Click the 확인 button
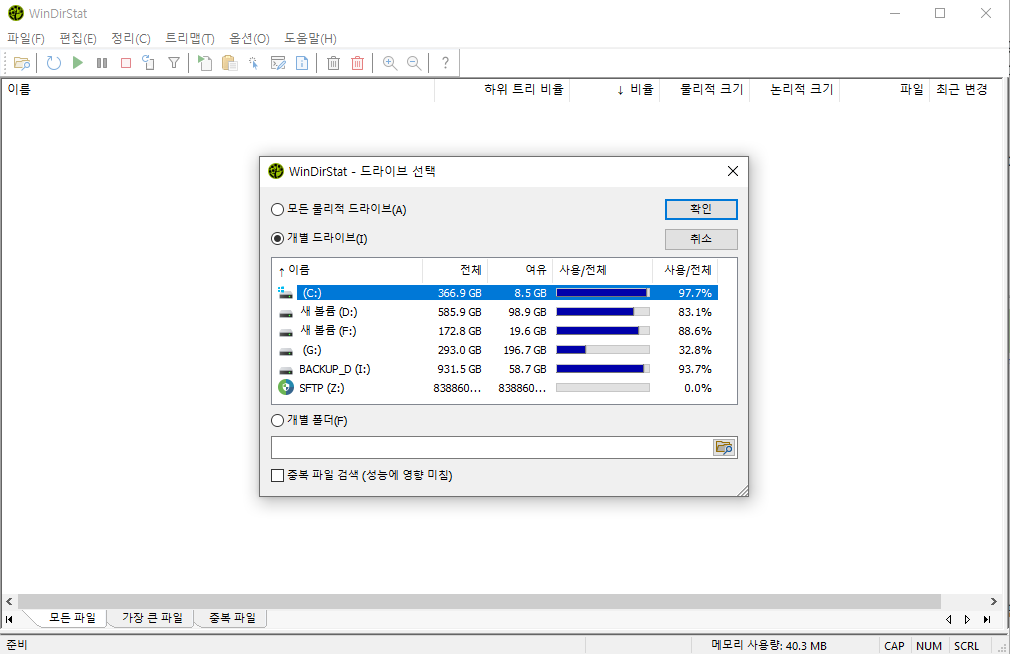This screenshot has width=1010, height=654. click(701, 209)
